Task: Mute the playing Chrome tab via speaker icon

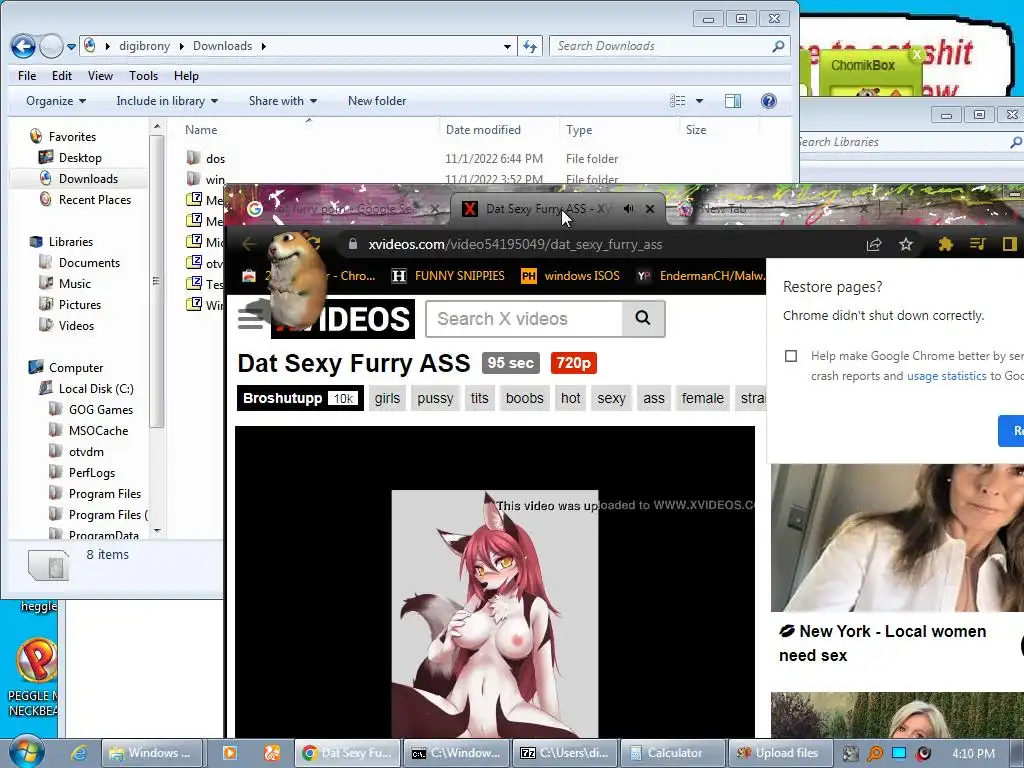Action: click(x=628, y=208)
